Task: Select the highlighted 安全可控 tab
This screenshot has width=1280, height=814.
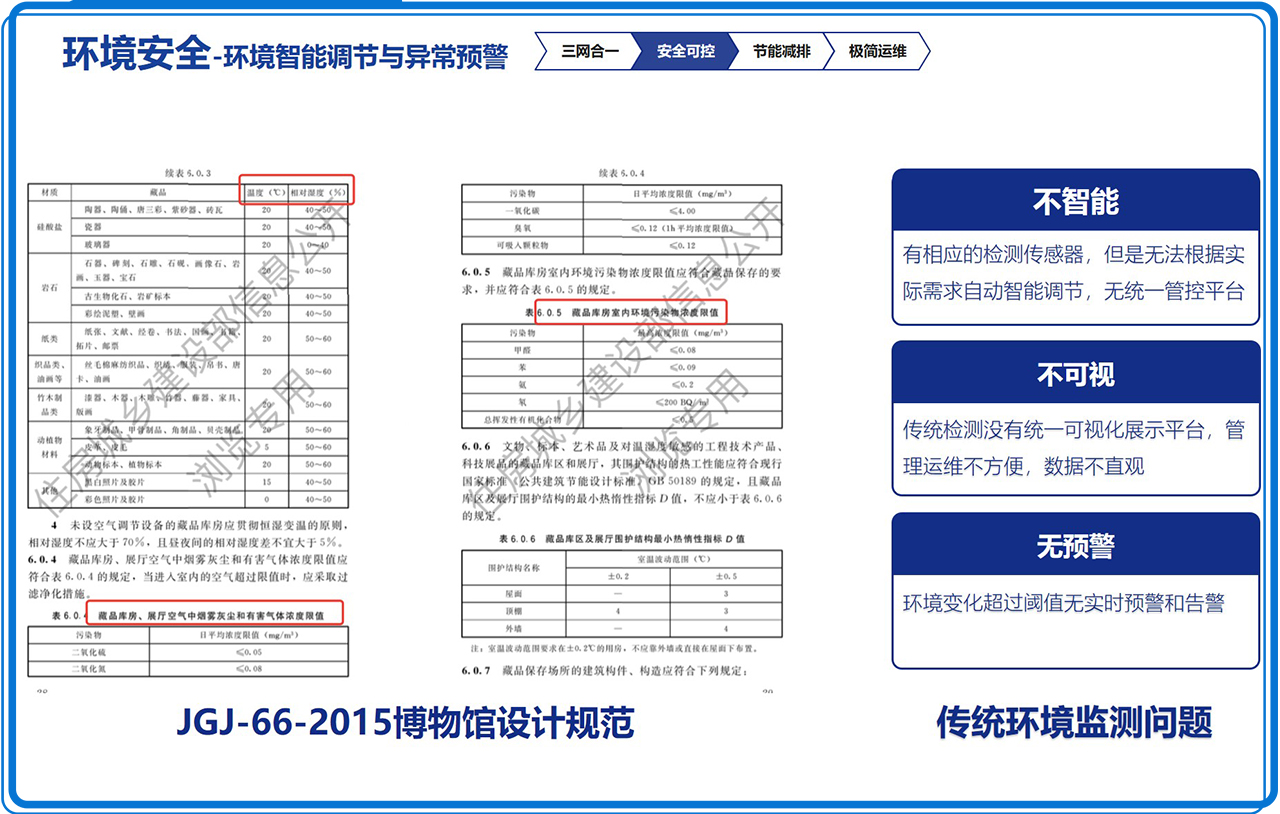Action: click(685, 51)
